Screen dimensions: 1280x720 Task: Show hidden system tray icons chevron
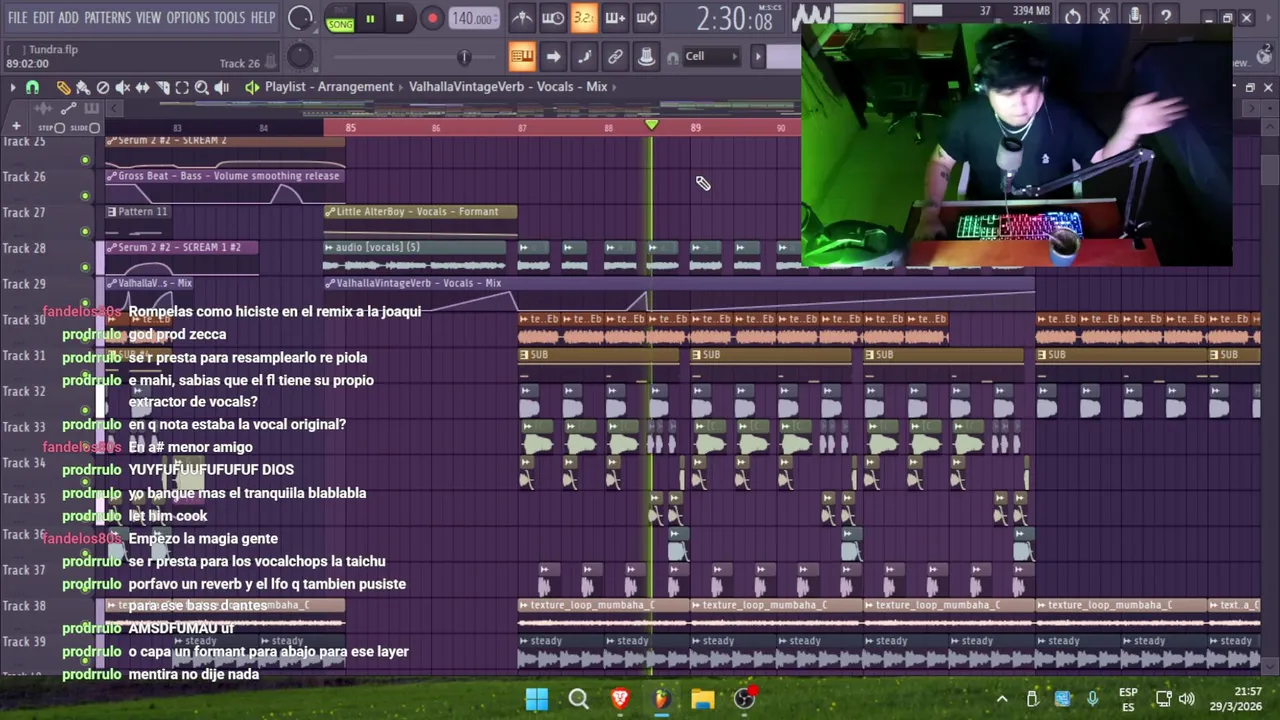pos(1002,699)
